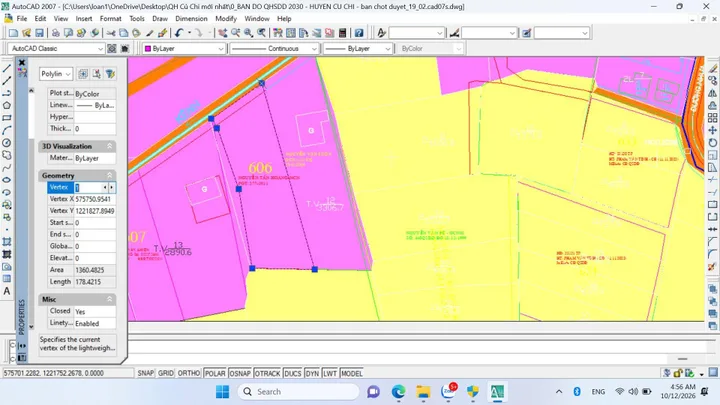Click the Closed property value Yes
This screenshot has height=405, width=720.
pyautogui.click(x=95, y=311)
